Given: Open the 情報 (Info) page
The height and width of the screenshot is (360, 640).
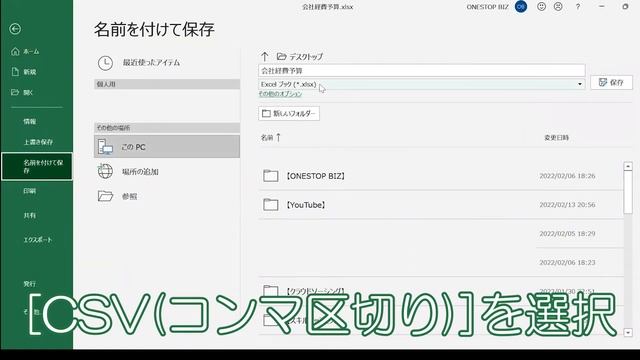Looking at the screenshot, I should pyautogui.click(x=29, y=121).
